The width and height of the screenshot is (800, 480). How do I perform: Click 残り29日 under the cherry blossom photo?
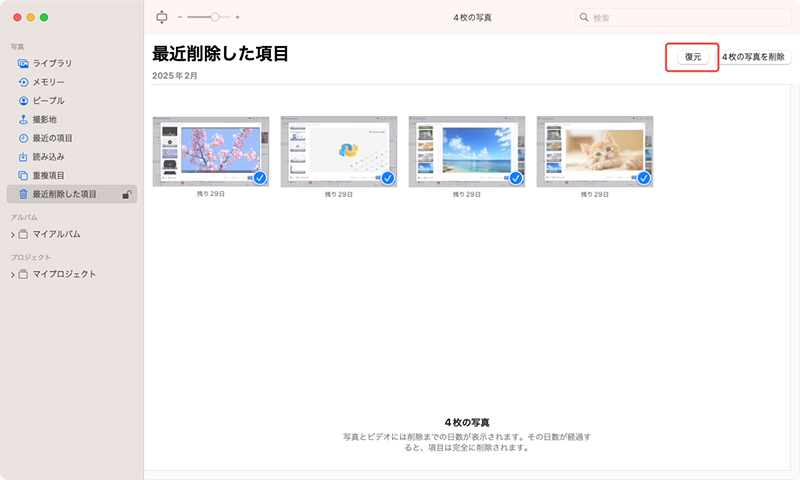[211, 194]
